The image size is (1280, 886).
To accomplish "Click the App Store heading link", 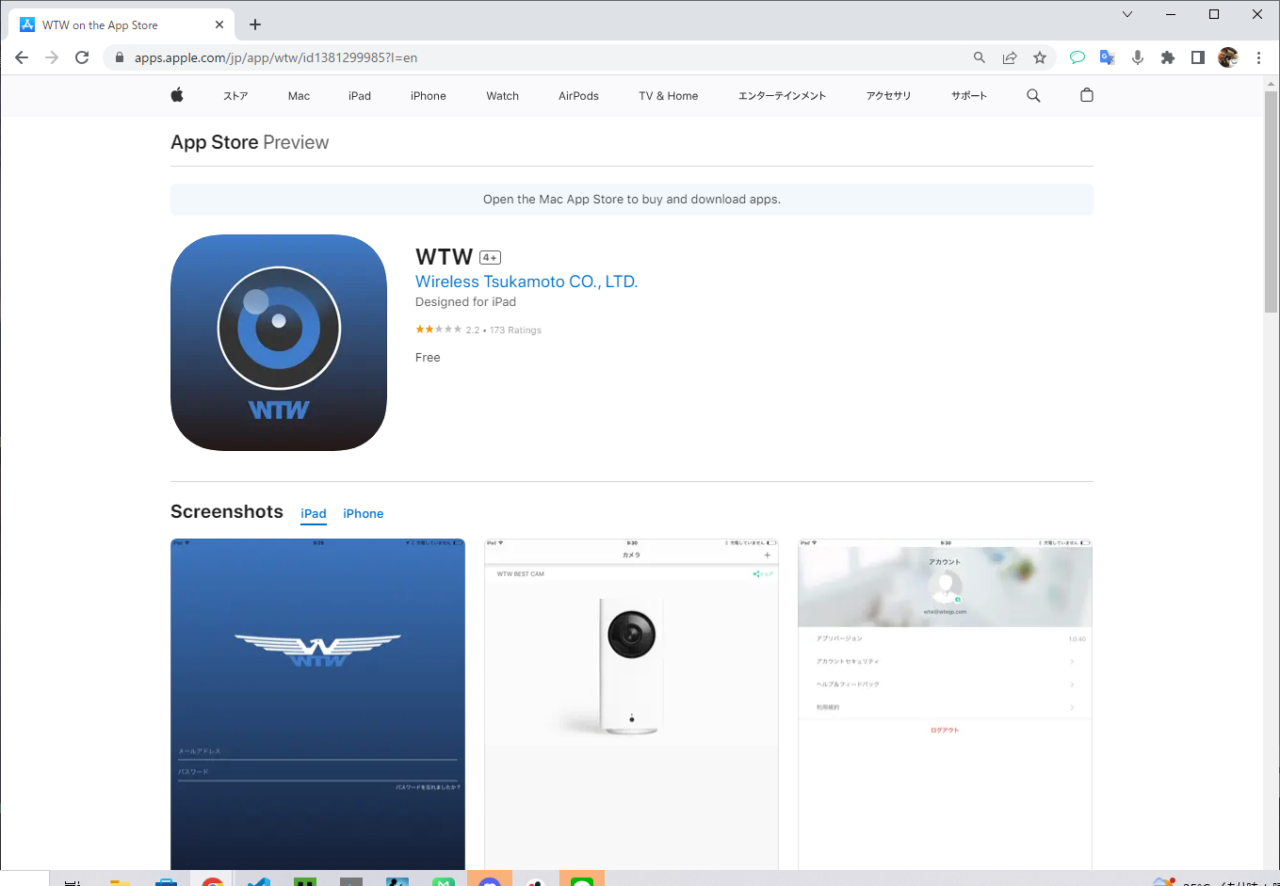I will click(214, 142).
